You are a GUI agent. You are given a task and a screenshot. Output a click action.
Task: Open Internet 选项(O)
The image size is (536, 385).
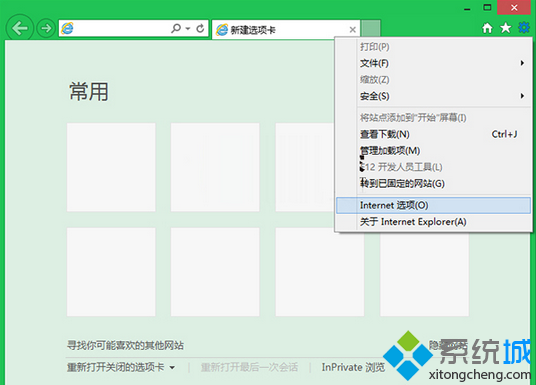[x=433, y=205]
